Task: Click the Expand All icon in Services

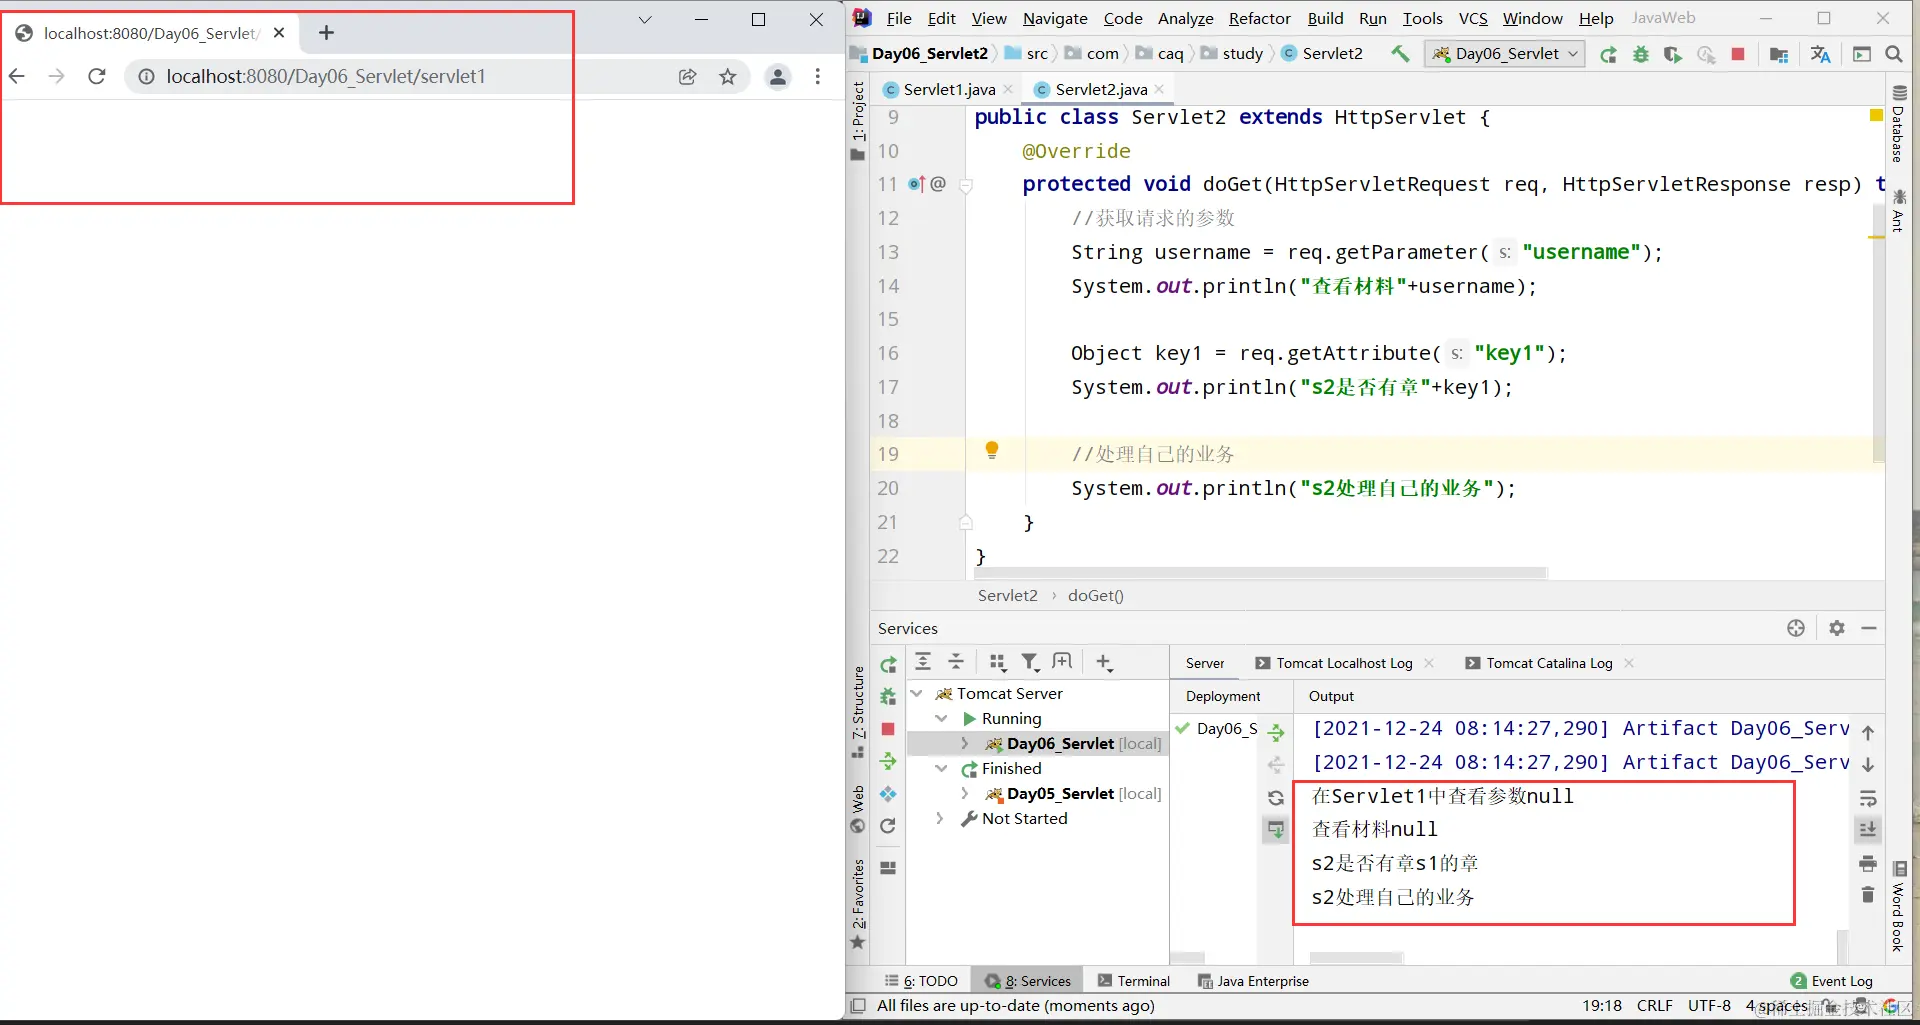Action: [x=923, y=662]
